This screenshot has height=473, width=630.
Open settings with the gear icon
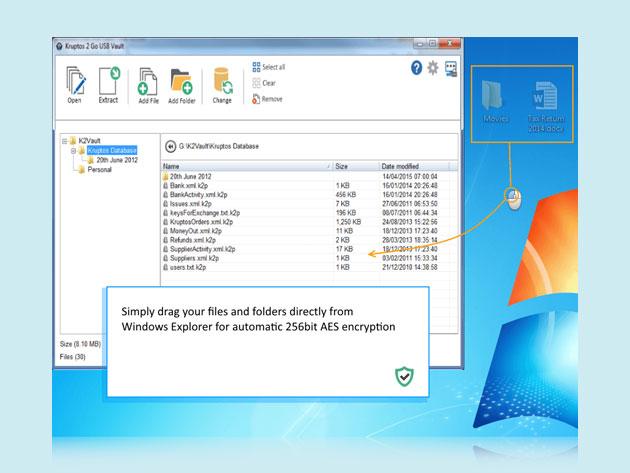(x=433, y=68)
